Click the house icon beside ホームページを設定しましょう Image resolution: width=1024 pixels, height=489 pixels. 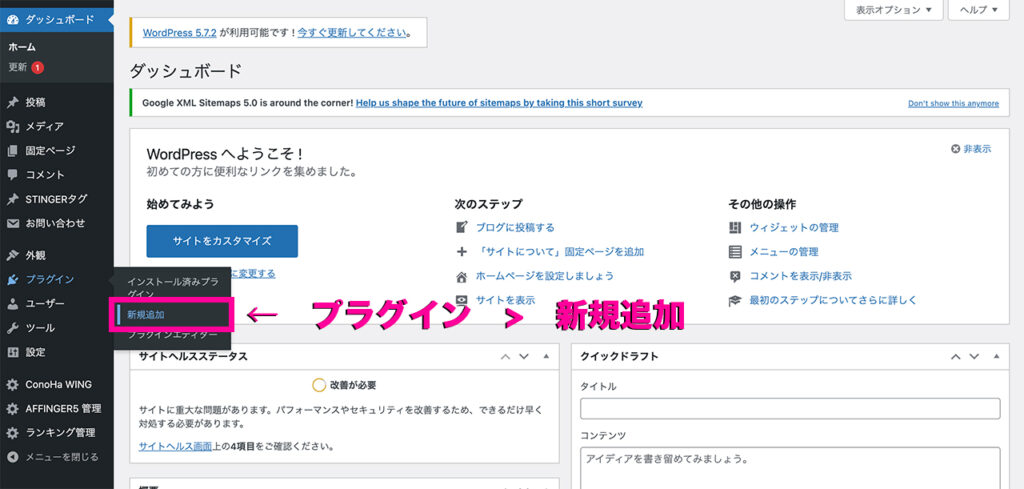click(x=462, y=276)
